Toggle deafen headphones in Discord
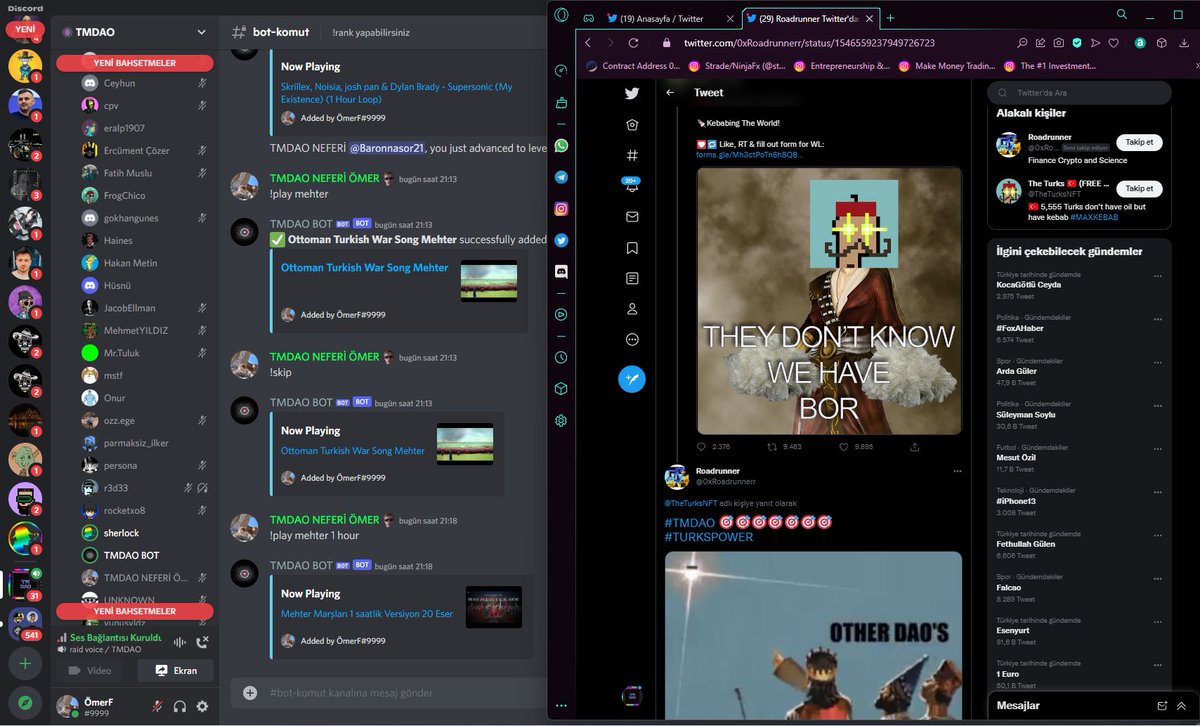The width and height of the screenshot is (1200, 726). pyautogui.click(x=180, y=706)
